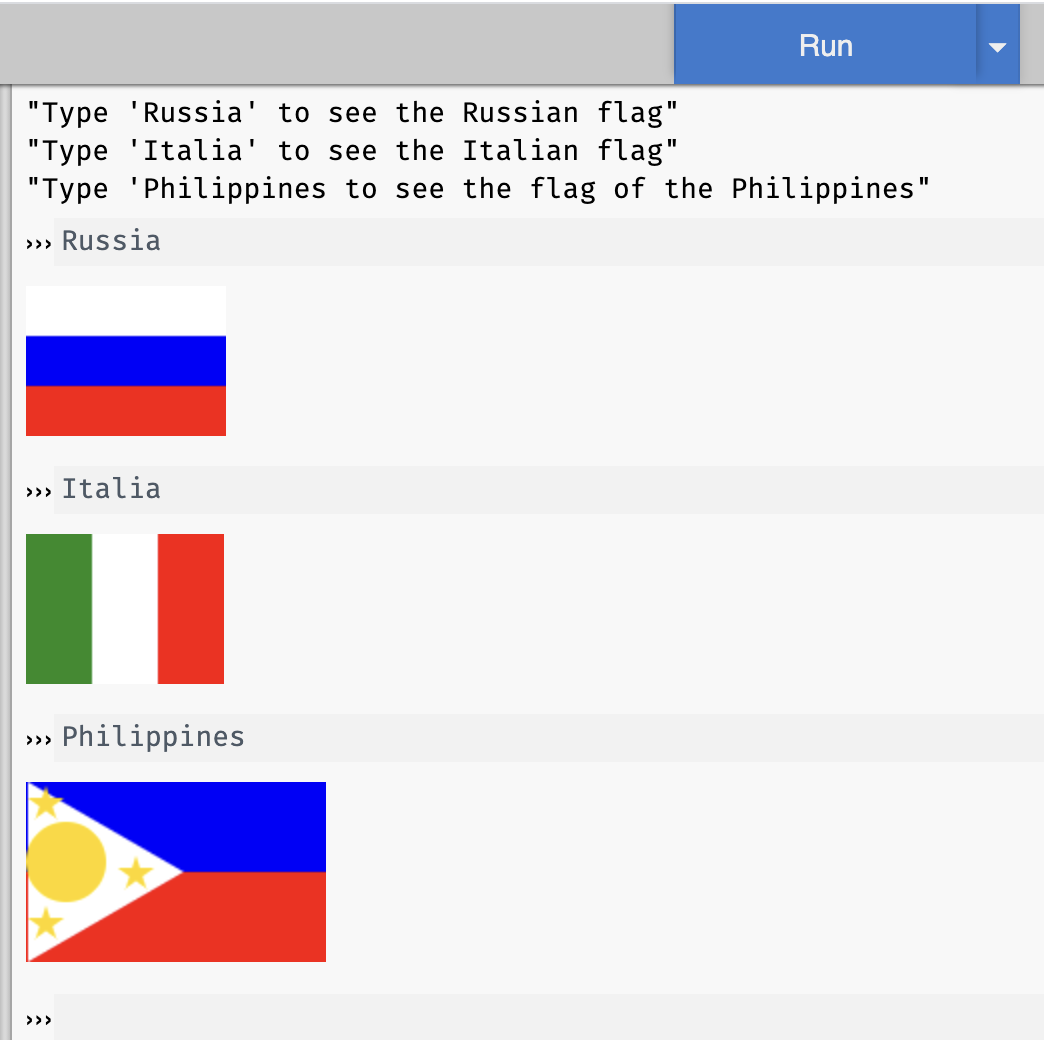Click the prompt chevrons on empty line
1044x1040 pixels.
pos(38,1020)
